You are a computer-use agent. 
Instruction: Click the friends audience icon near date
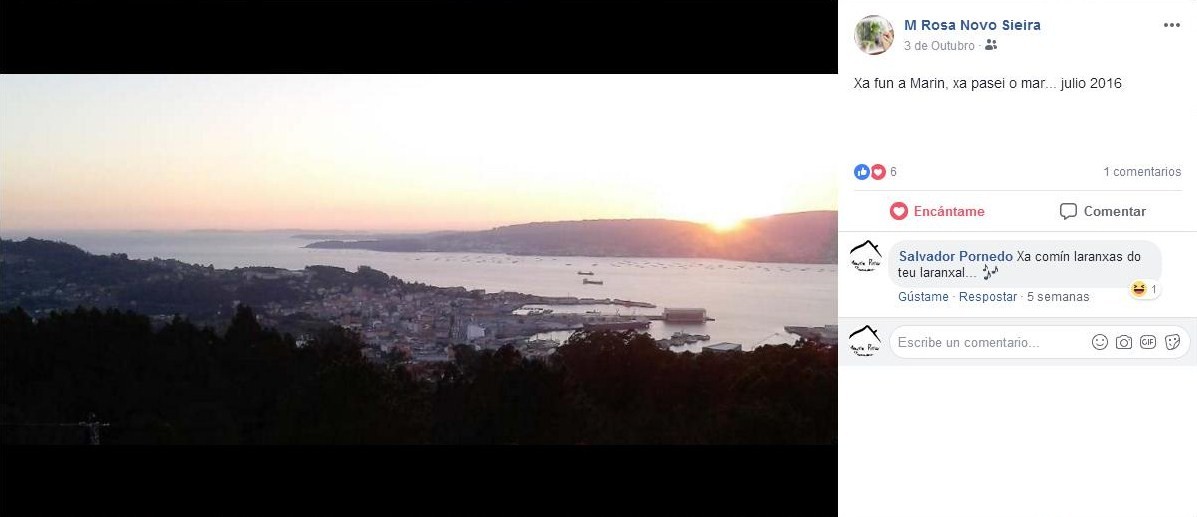click(x=991, y=45)
